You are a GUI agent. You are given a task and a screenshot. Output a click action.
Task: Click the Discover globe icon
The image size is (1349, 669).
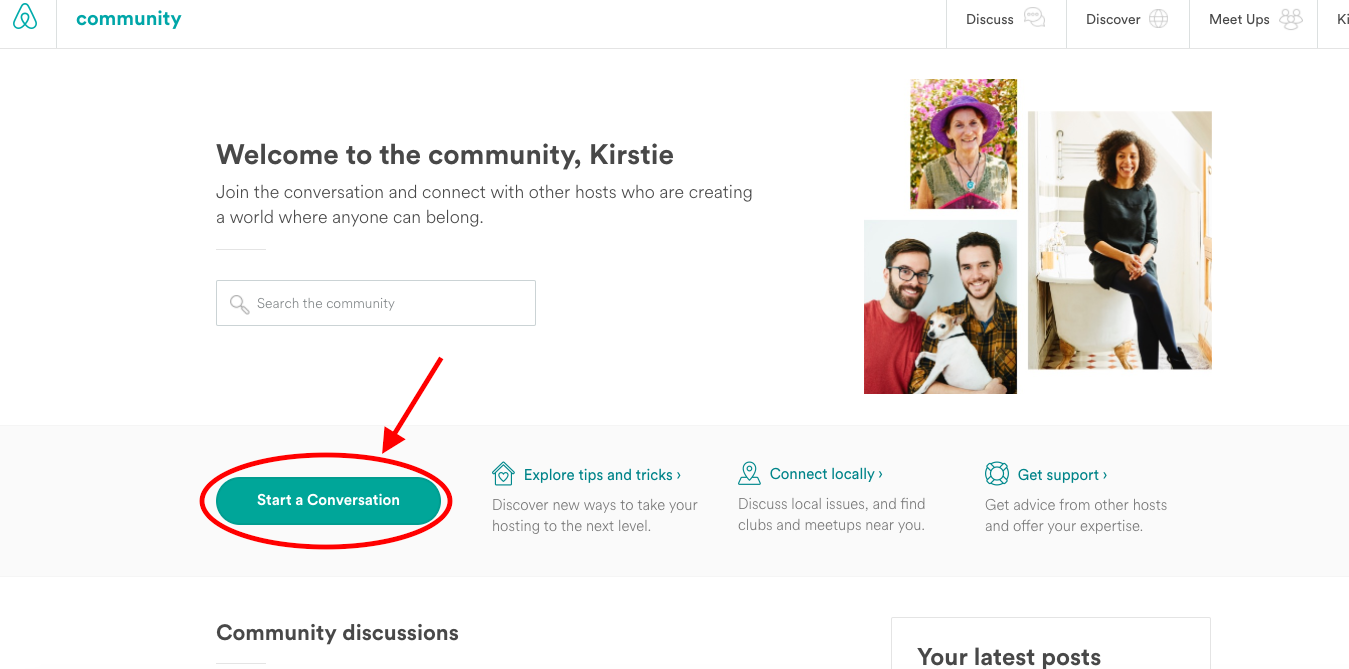[1161, 18]
